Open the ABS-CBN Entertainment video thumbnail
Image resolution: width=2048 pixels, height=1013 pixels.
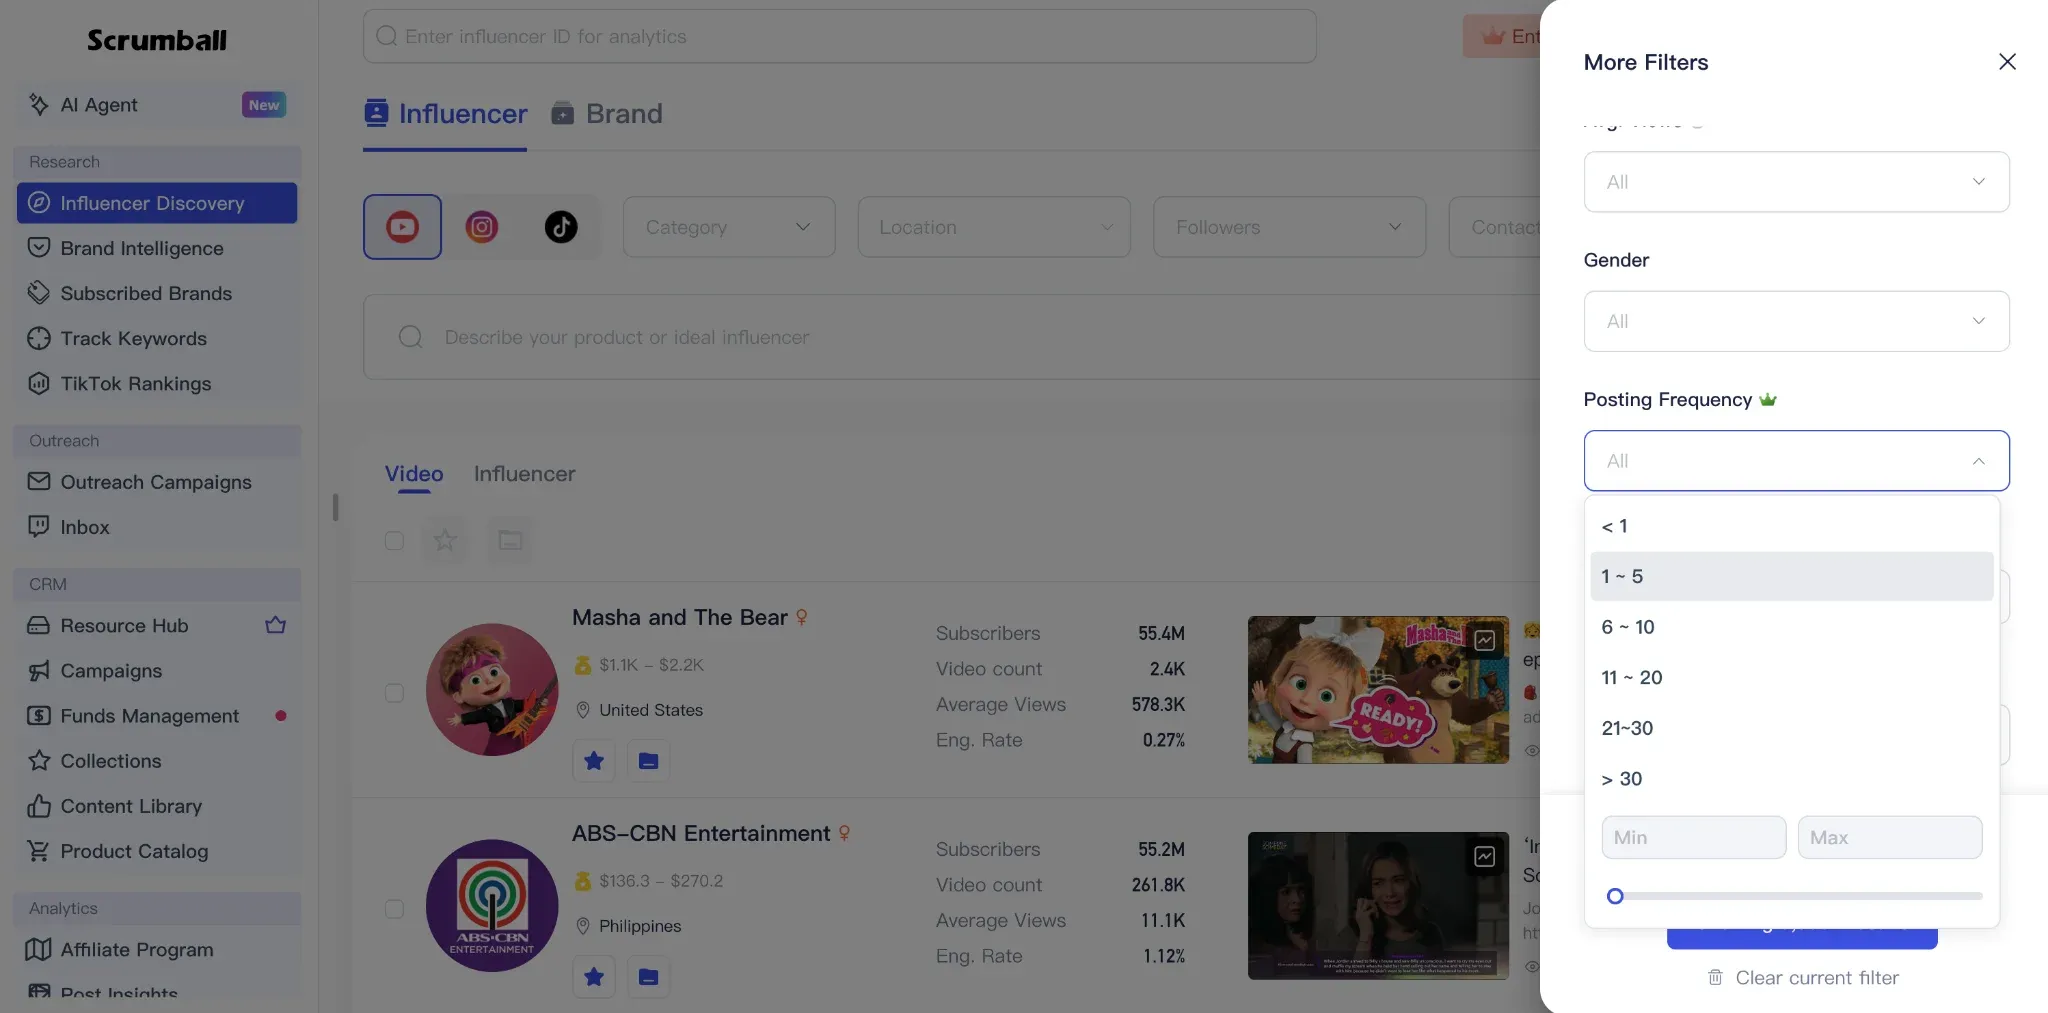pos(1378,906)
